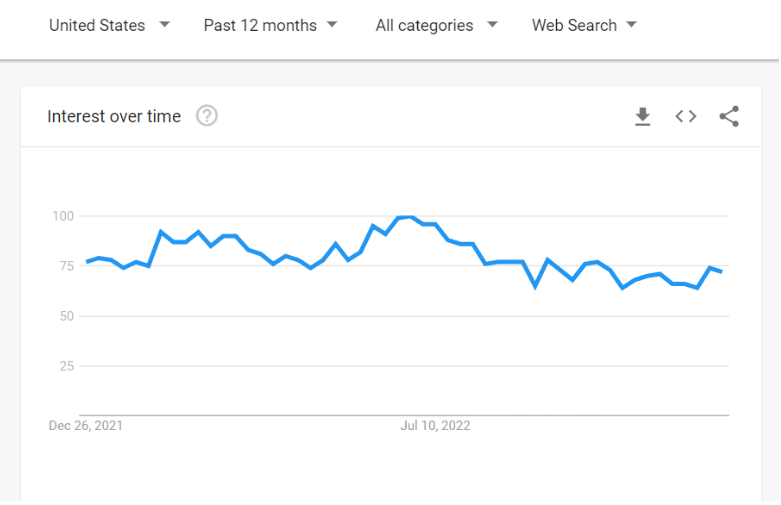Click the last data point of the line
Screen dimensions: 781x505
tap(722, 271)
